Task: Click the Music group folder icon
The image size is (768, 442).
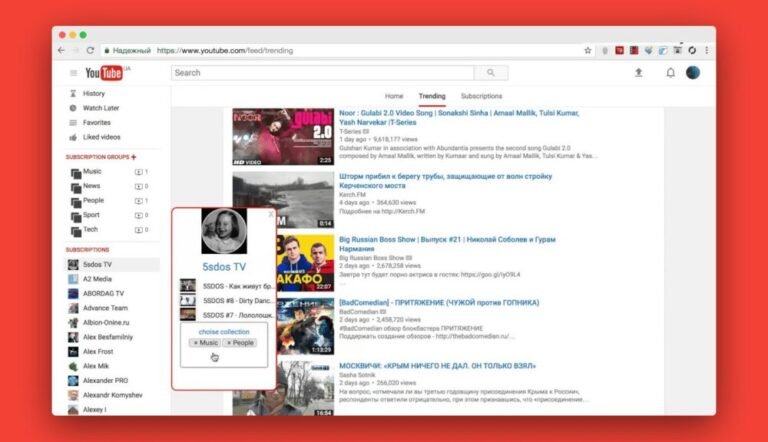Action: click(x=76, y=173)
